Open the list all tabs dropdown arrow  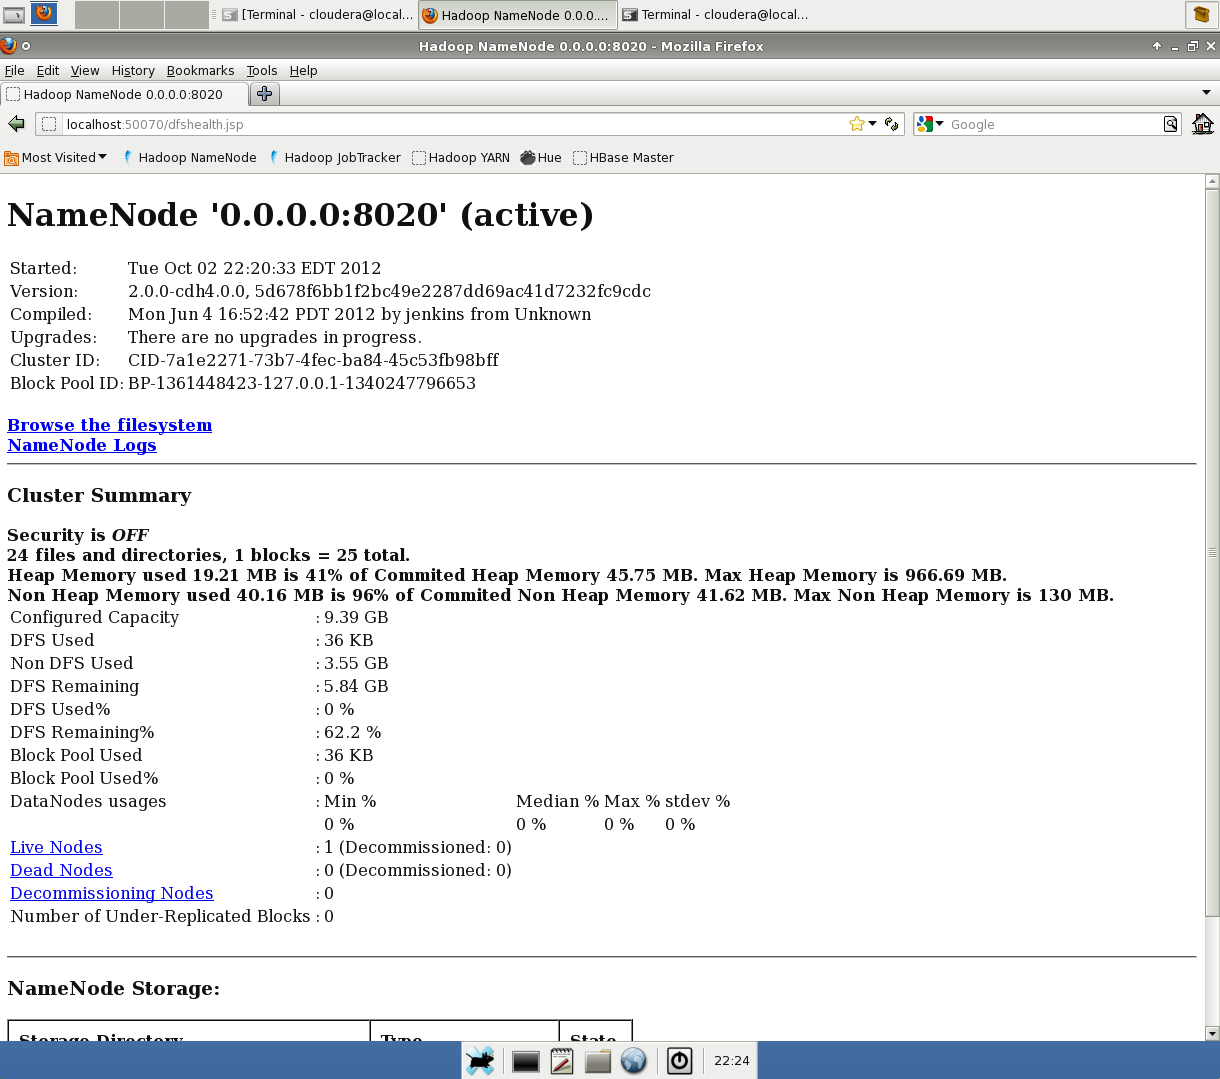pos(1206,93)
